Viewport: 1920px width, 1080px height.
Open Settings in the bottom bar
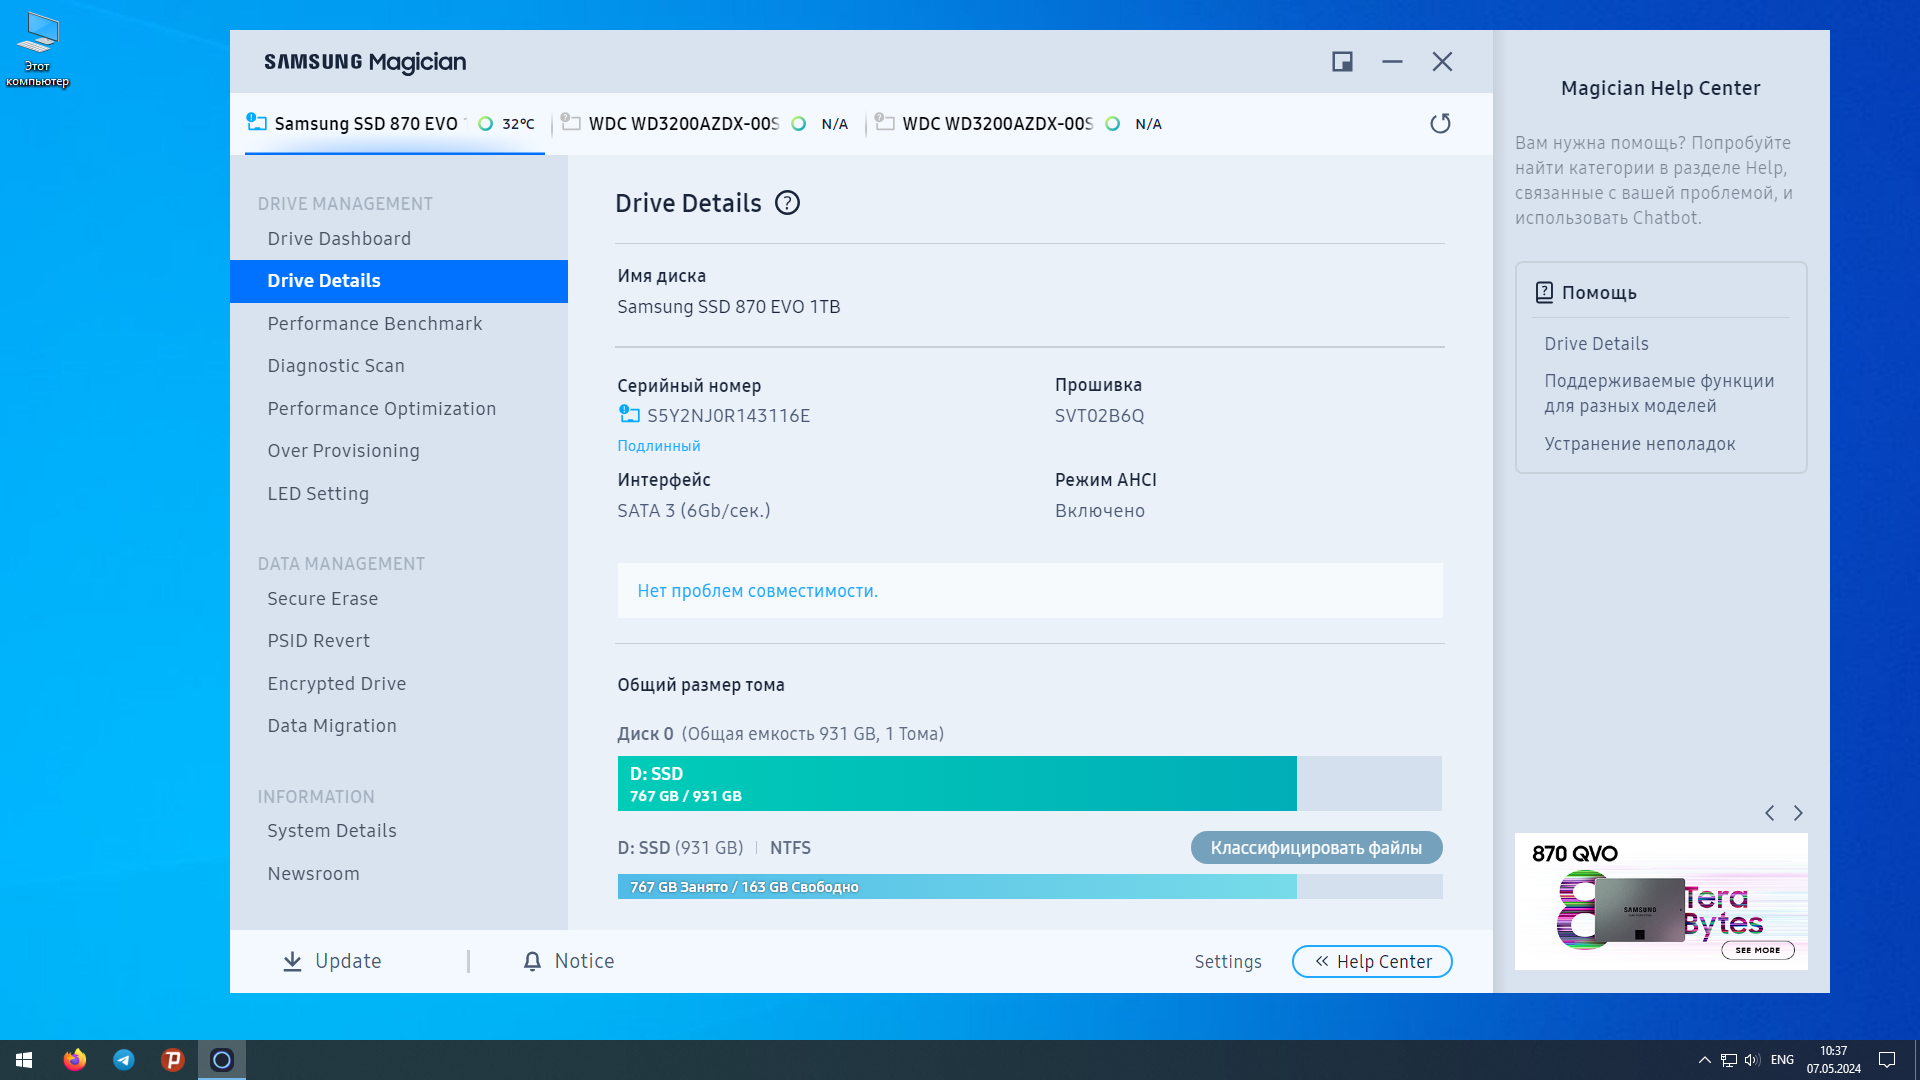(x=1227, y=962)
